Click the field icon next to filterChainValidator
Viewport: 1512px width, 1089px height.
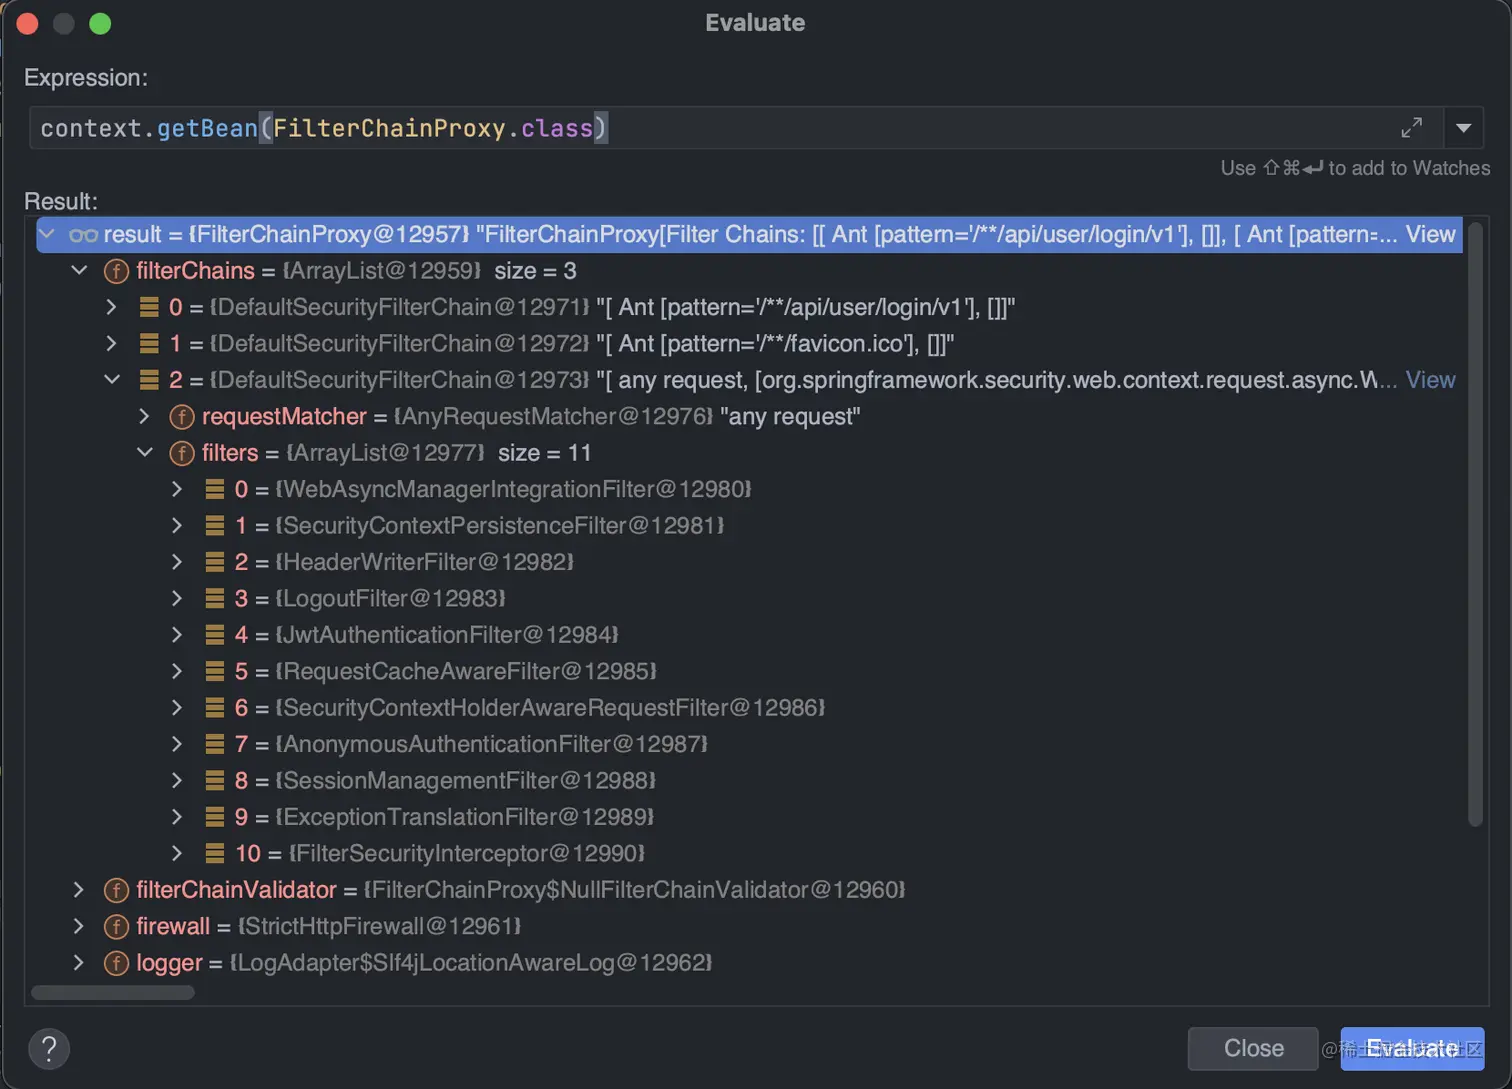[x=116, y=890]
